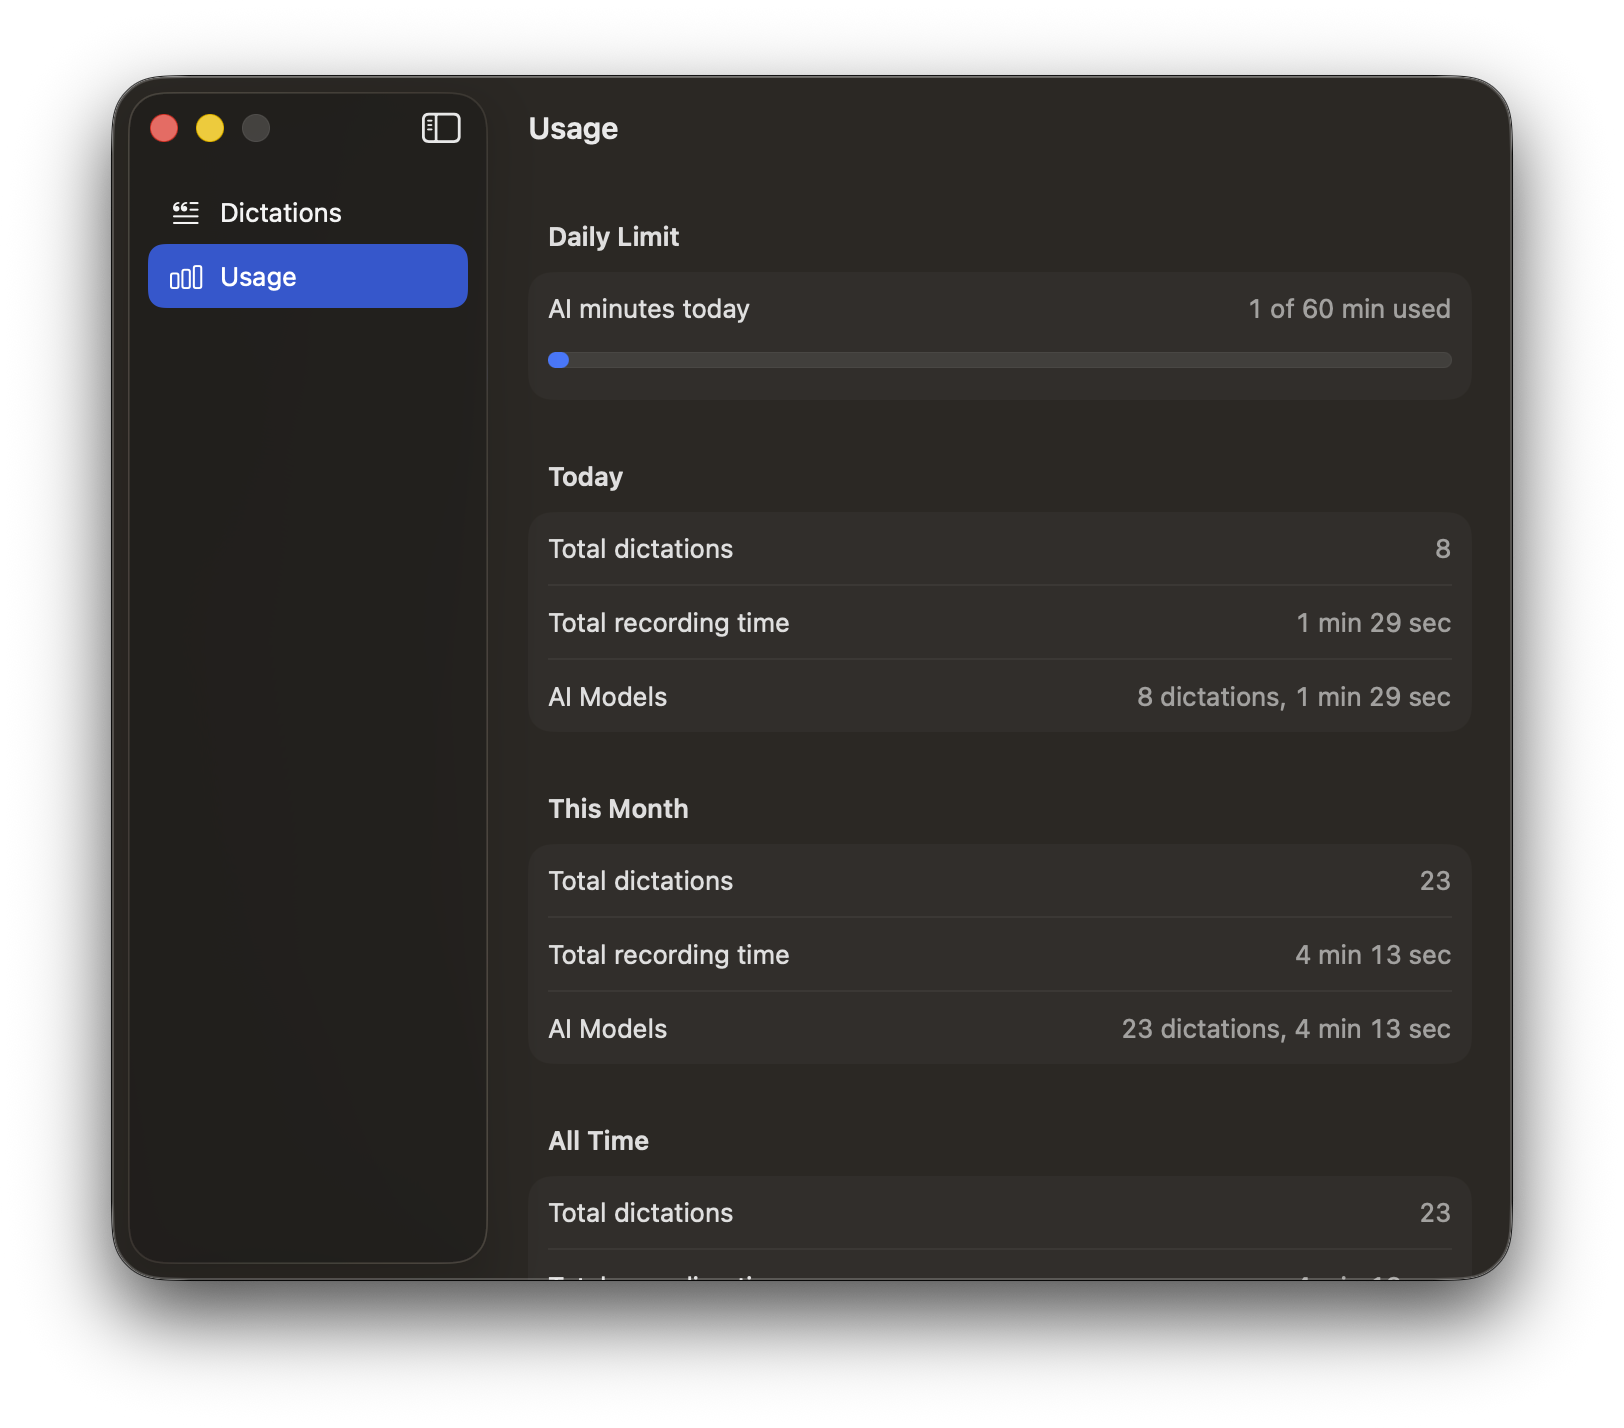Click This Month's "4 min 13 sec" recording time
The width and height of the screenshot is (1624, 1428).
1372,955
